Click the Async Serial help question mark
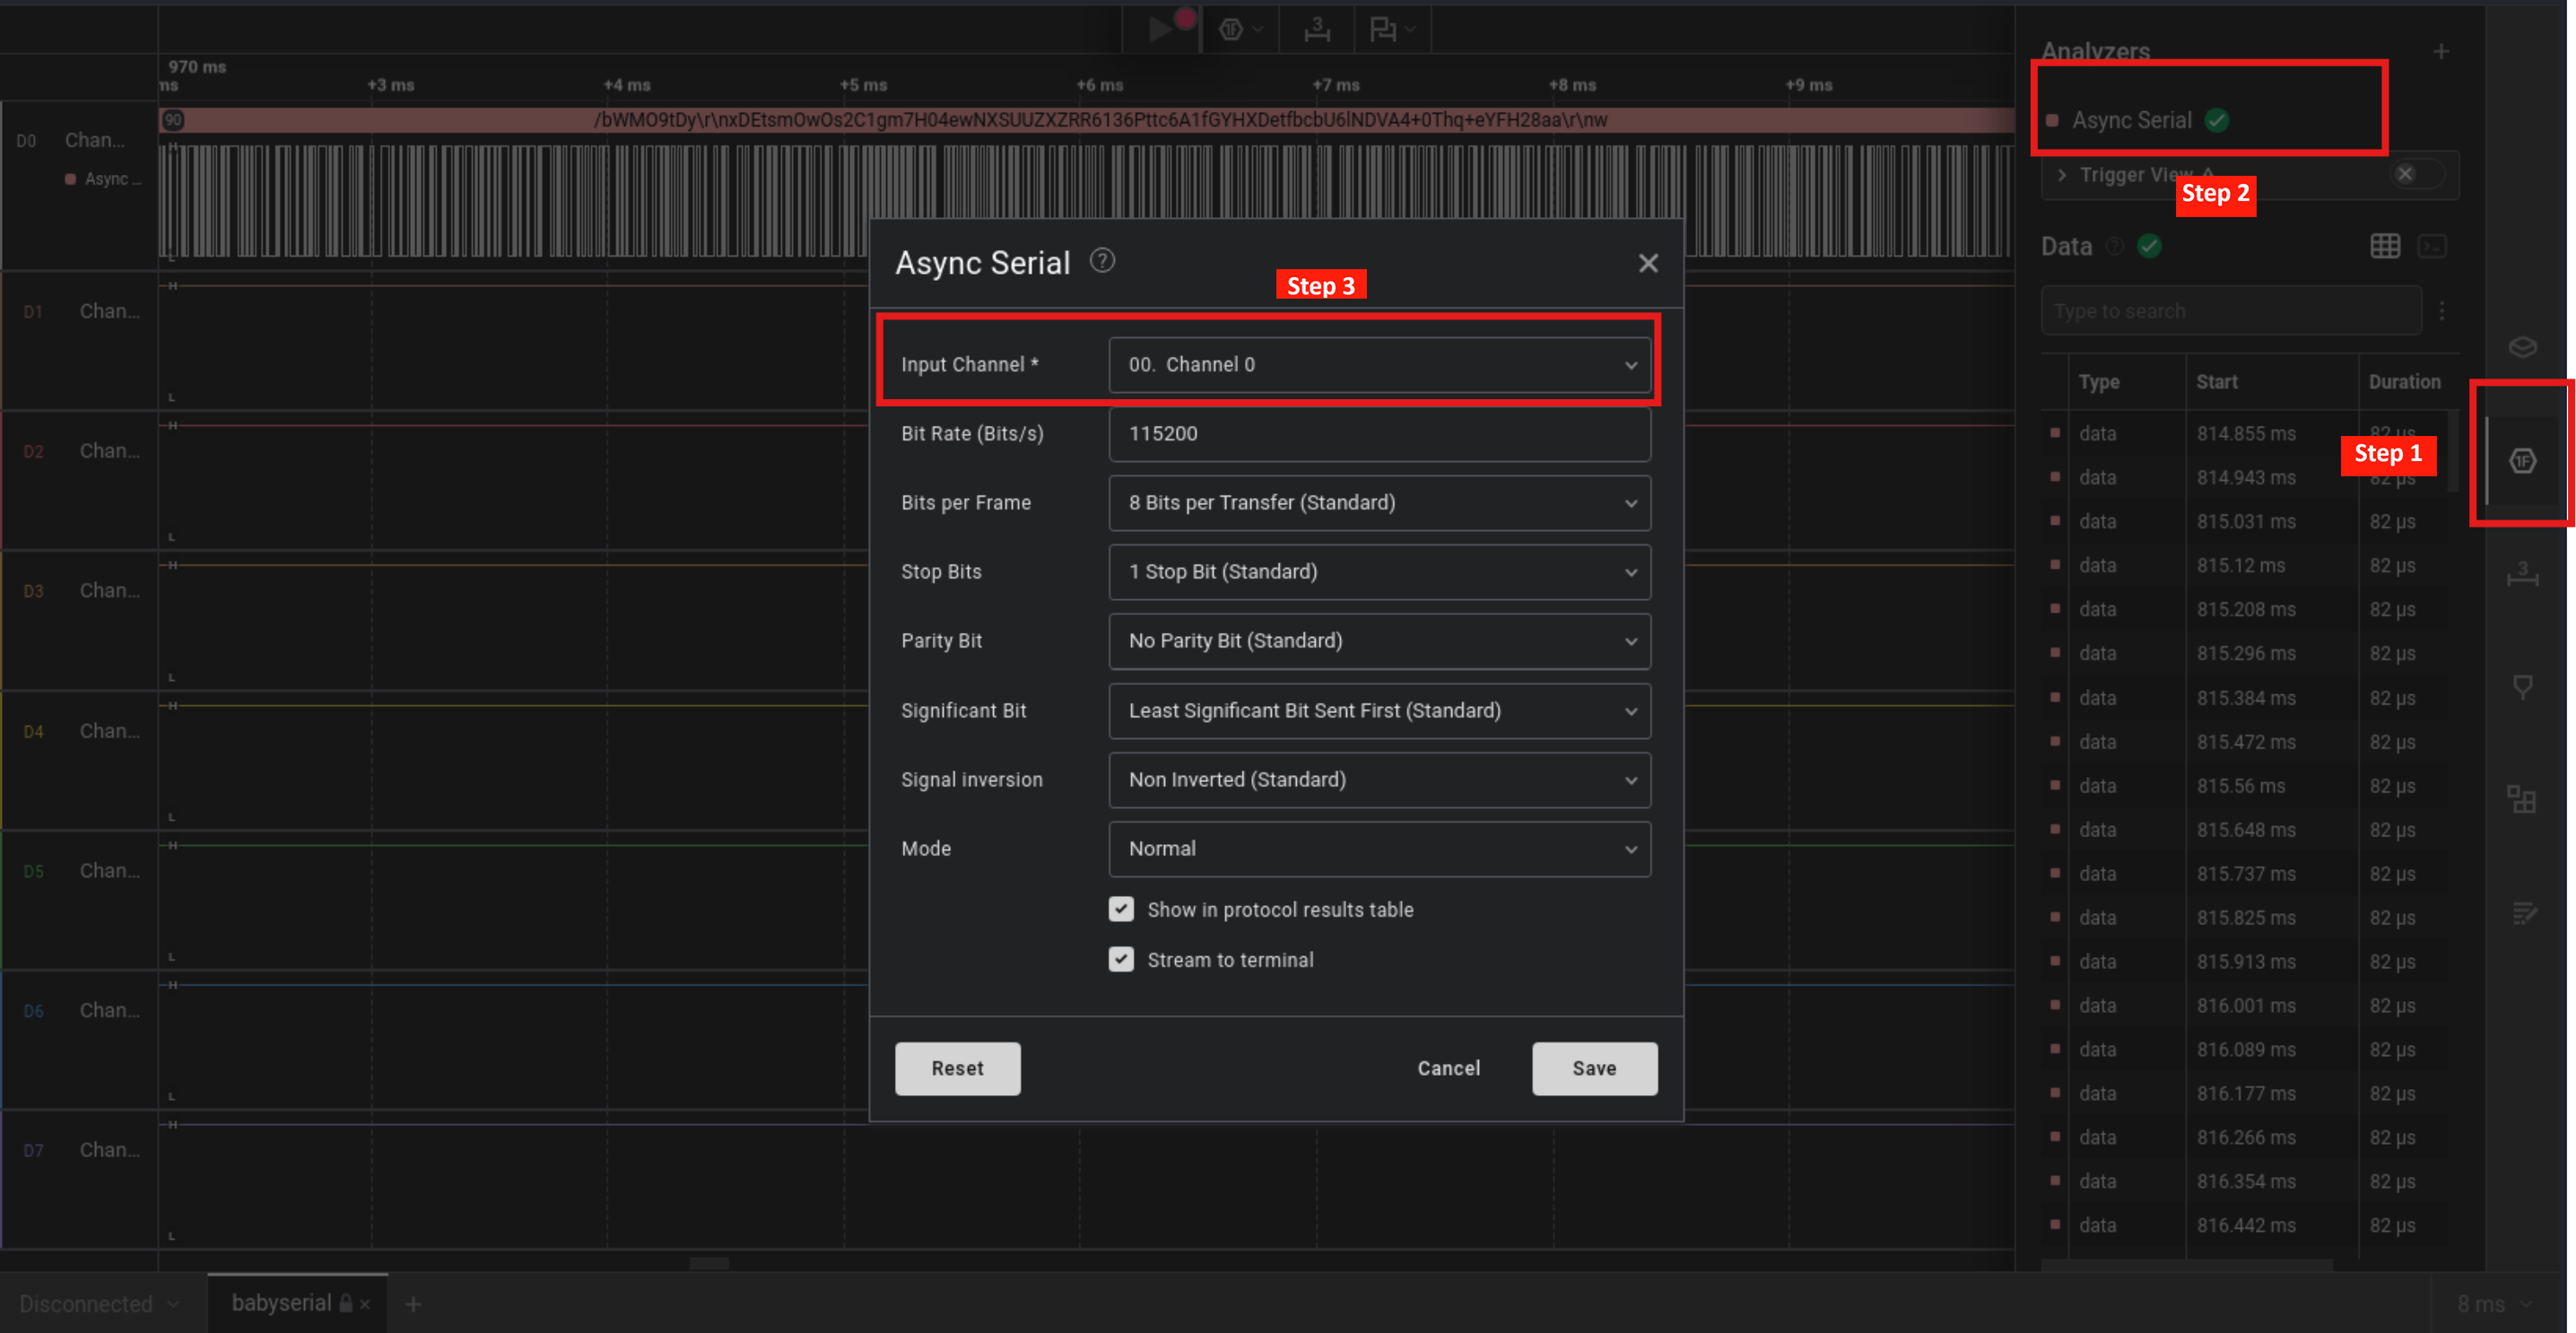The height and width of the screenshot is (1333, 2576). click(x=1102, y=261)
